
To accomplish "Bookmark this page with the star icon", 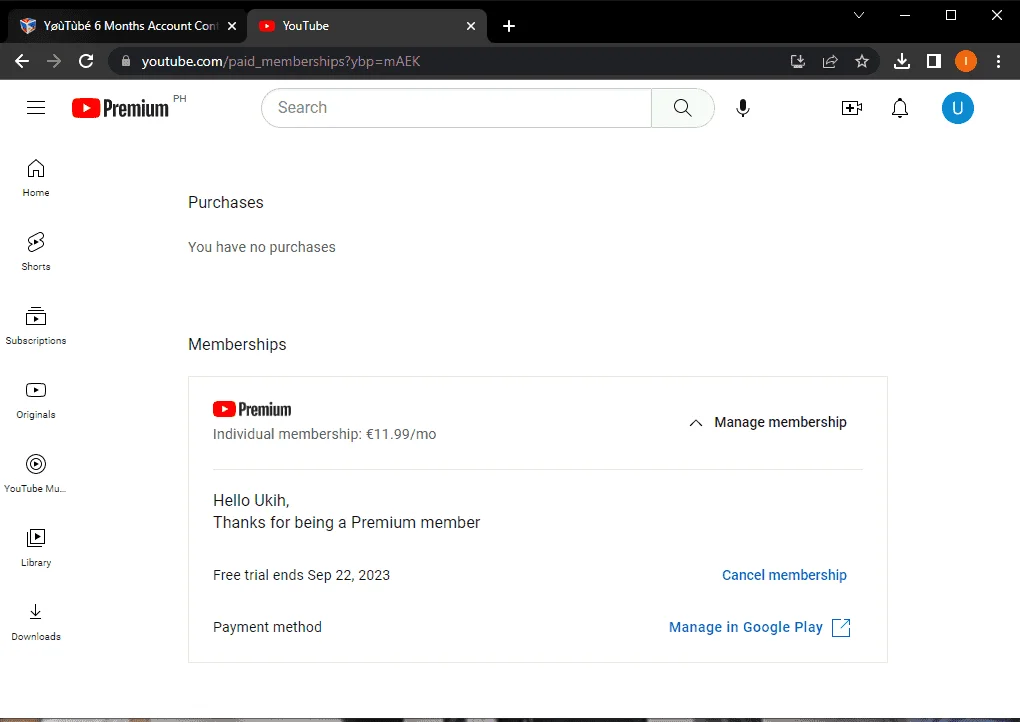I will click(862, 61).
